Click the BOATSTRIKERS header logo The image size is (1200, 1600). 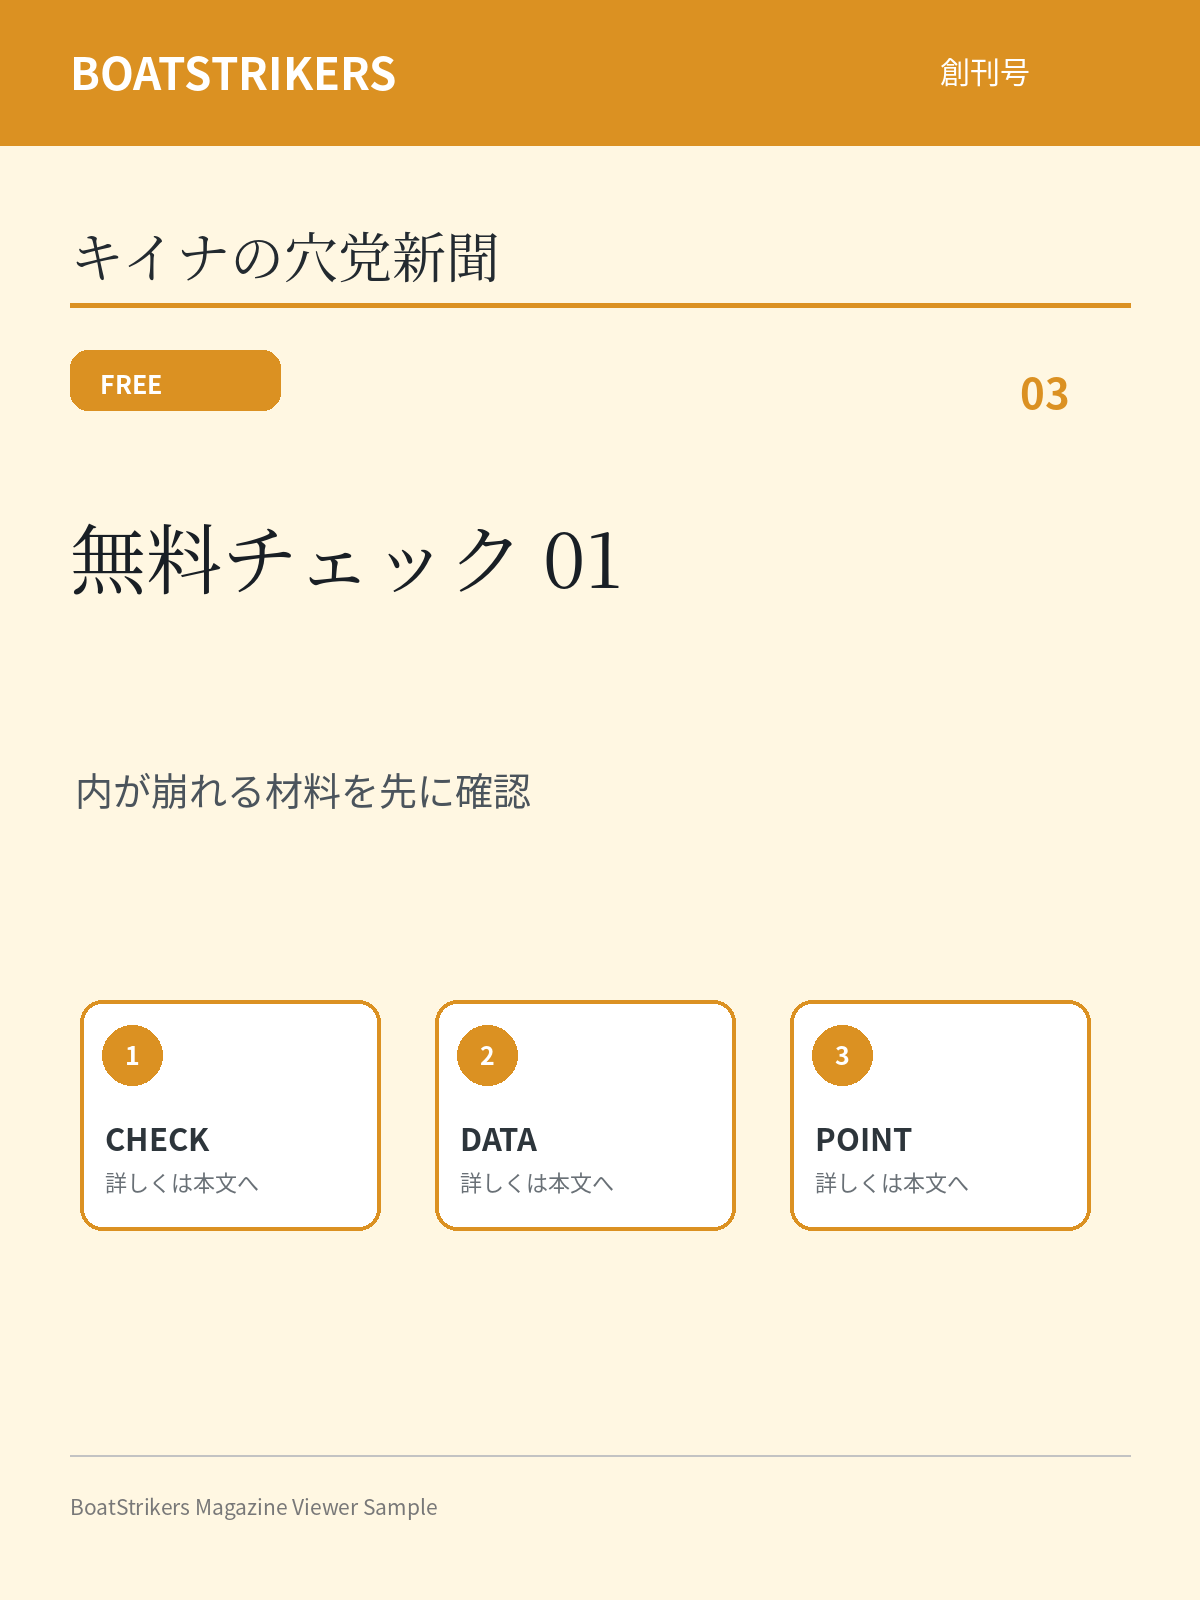click(233, 74)
